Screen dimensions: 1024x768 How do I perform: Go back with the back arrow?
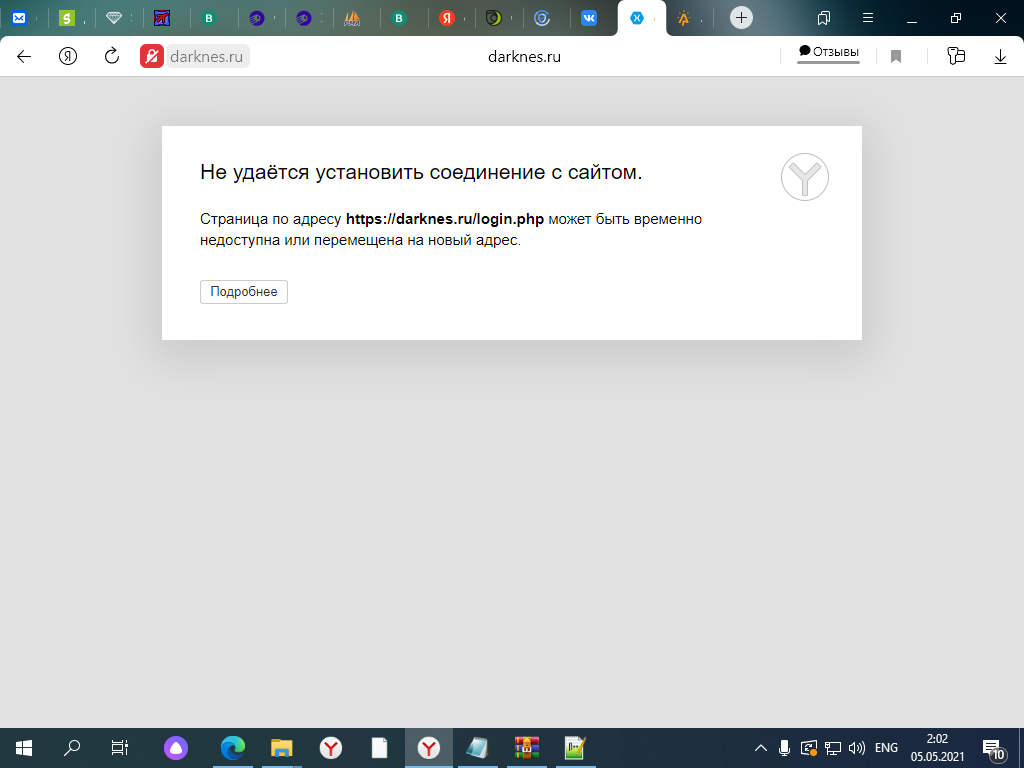(x=24, y=57)
